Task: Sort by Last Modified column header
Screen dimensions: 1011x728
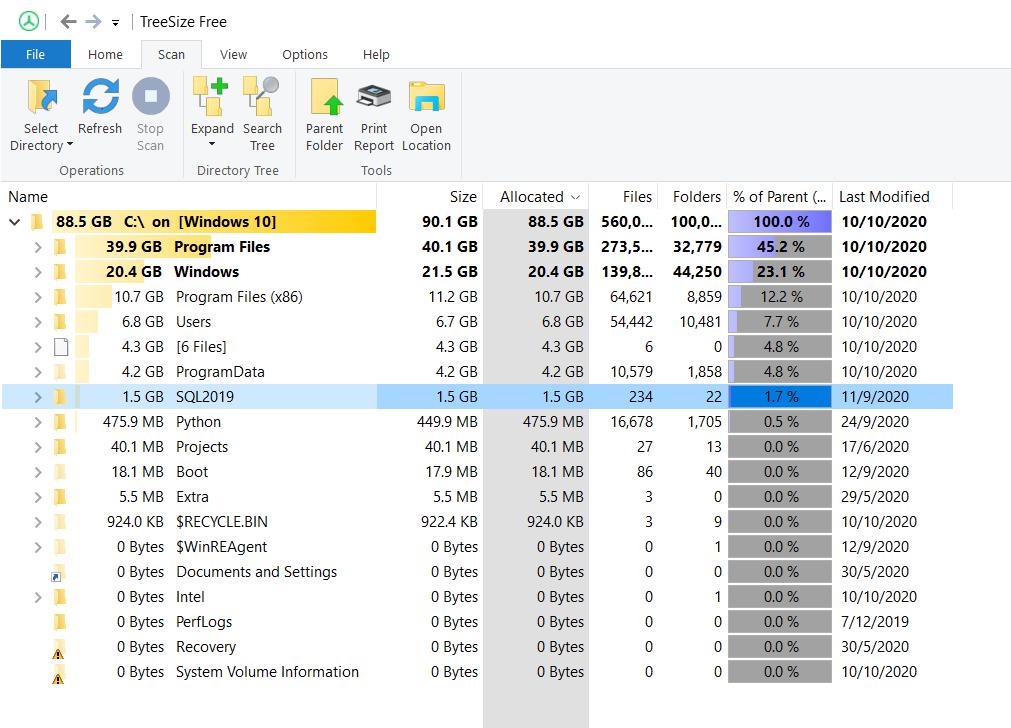Action: [x=892, y=197]
